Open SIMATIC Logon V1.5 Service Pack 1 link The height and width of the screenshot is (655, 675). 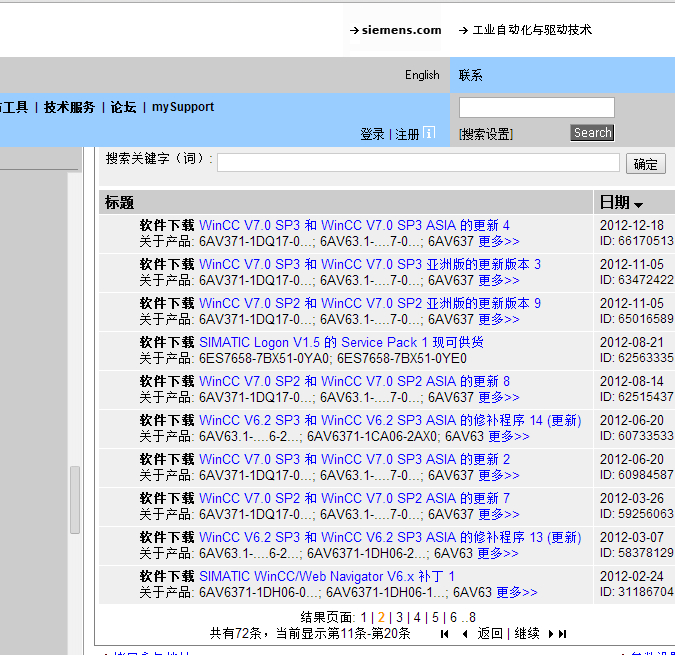pos(341,343)
